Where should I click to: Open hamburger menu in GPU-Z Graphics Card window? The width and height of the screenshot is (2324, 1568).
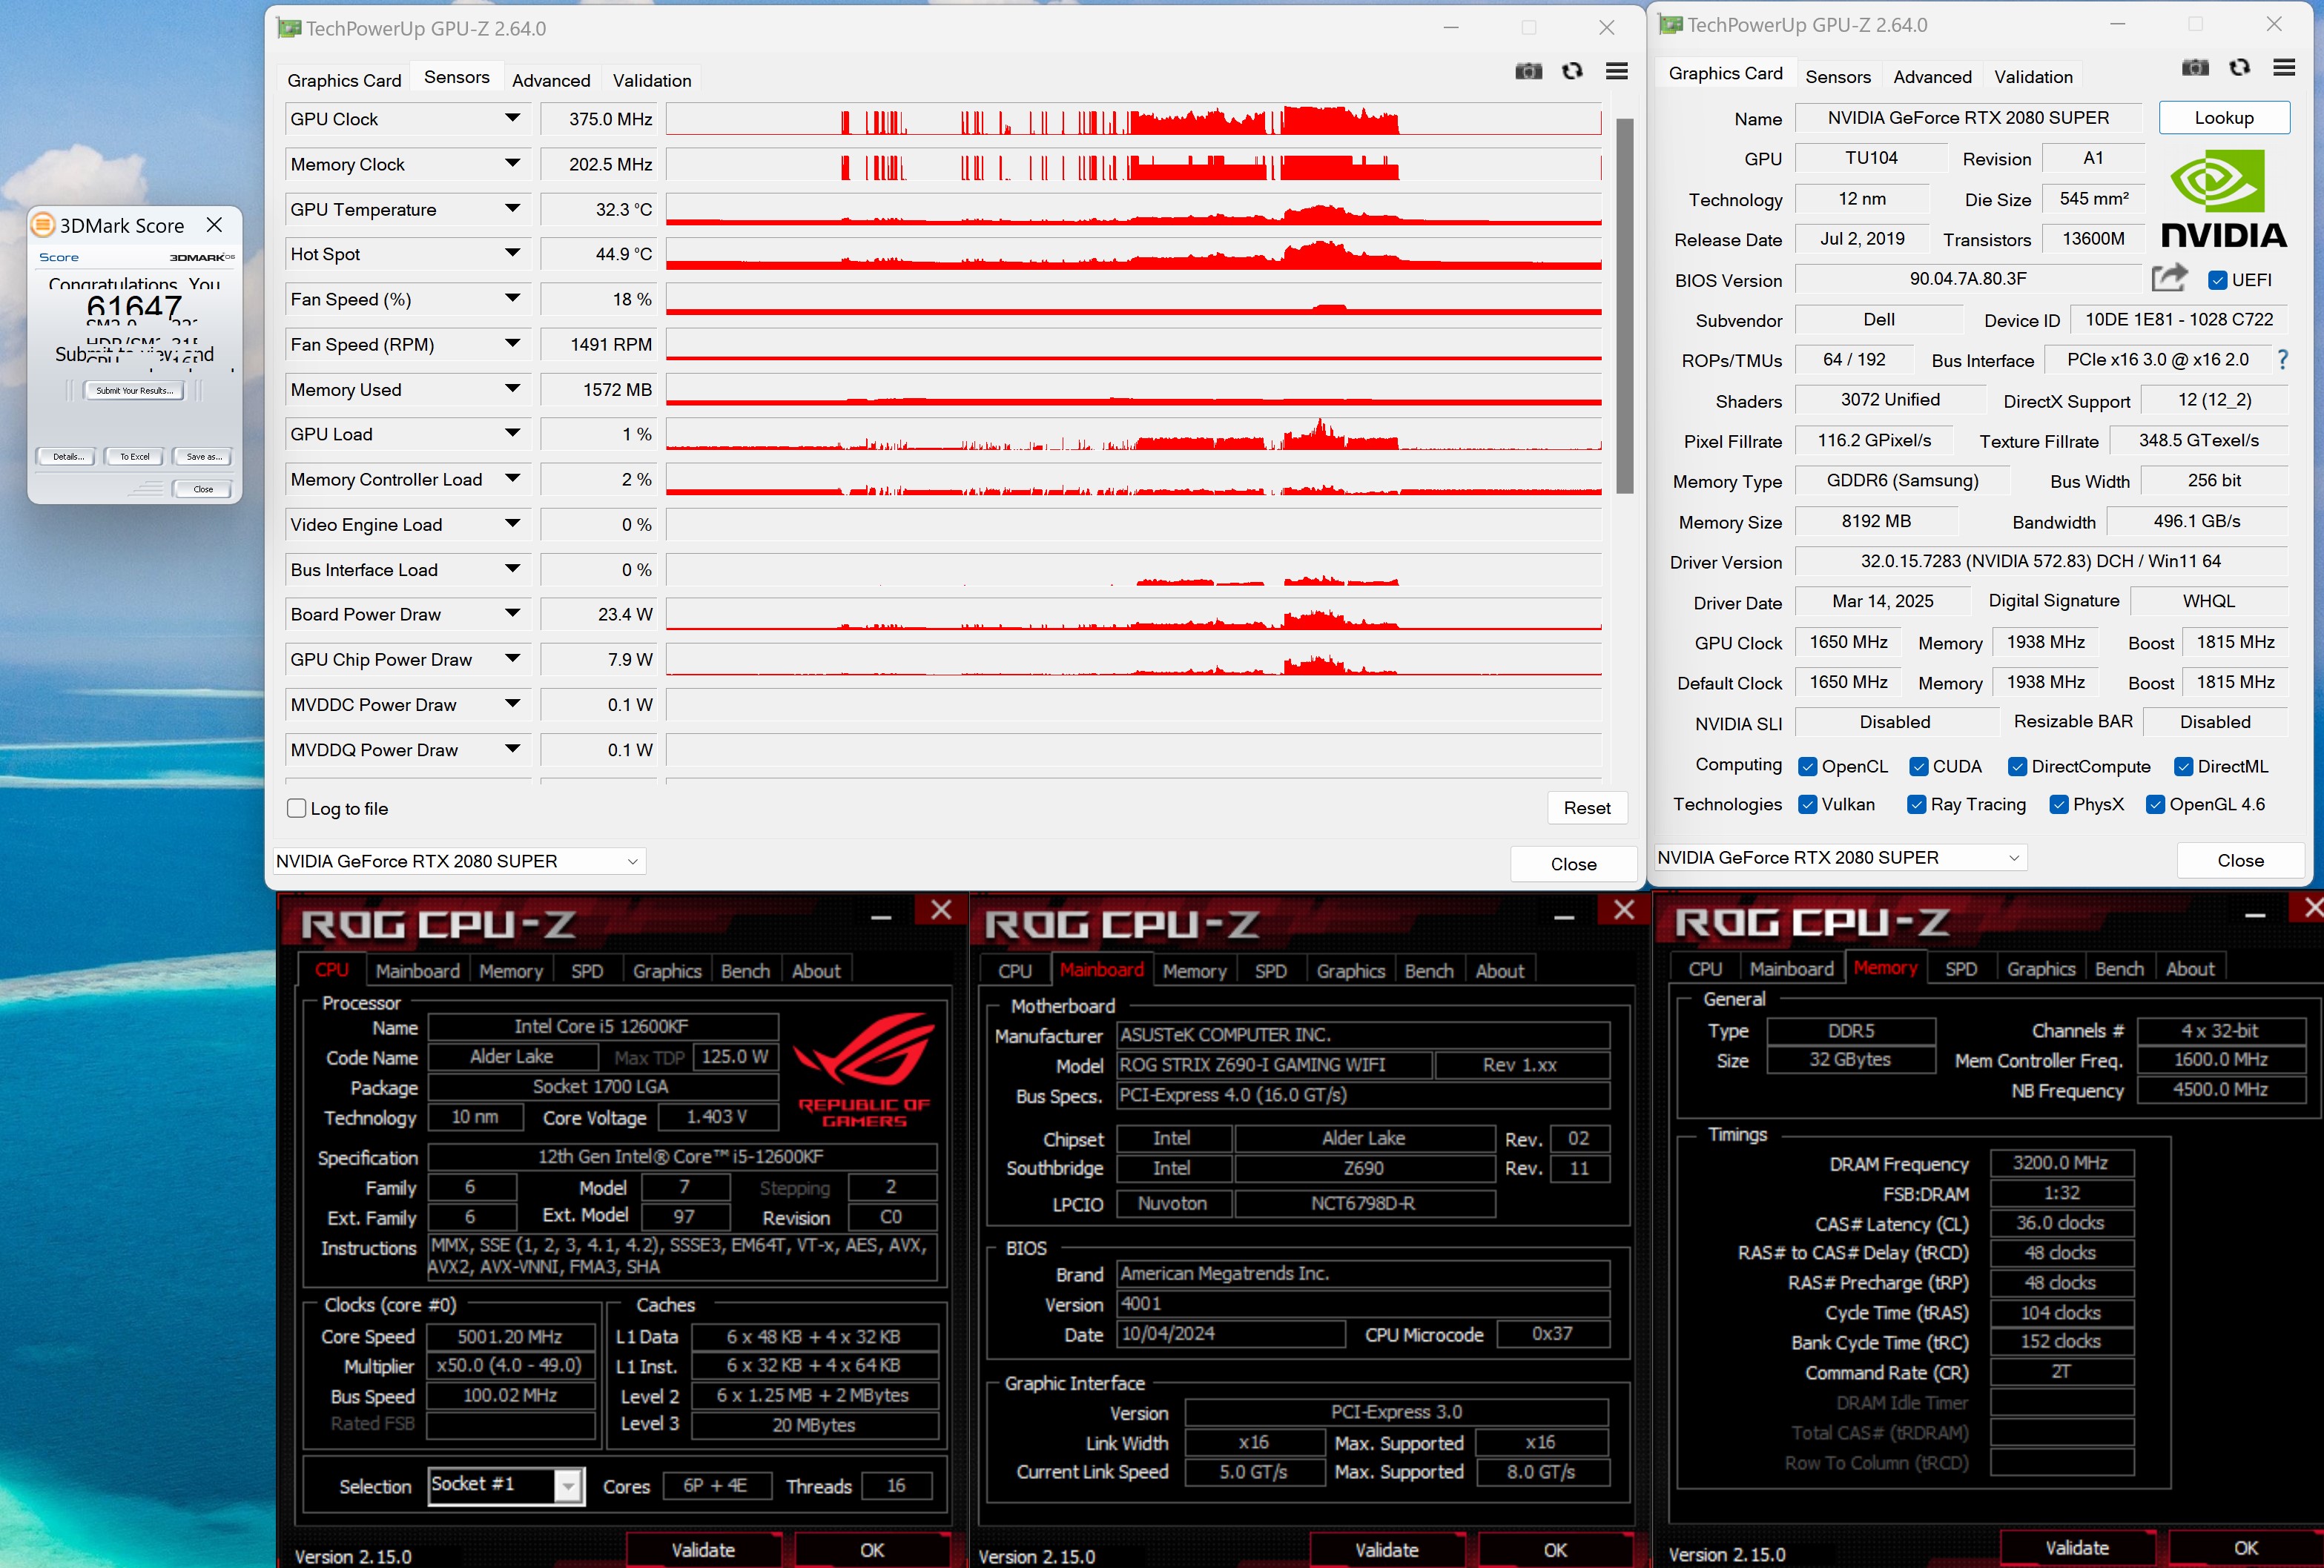[x=2284, y=67]
